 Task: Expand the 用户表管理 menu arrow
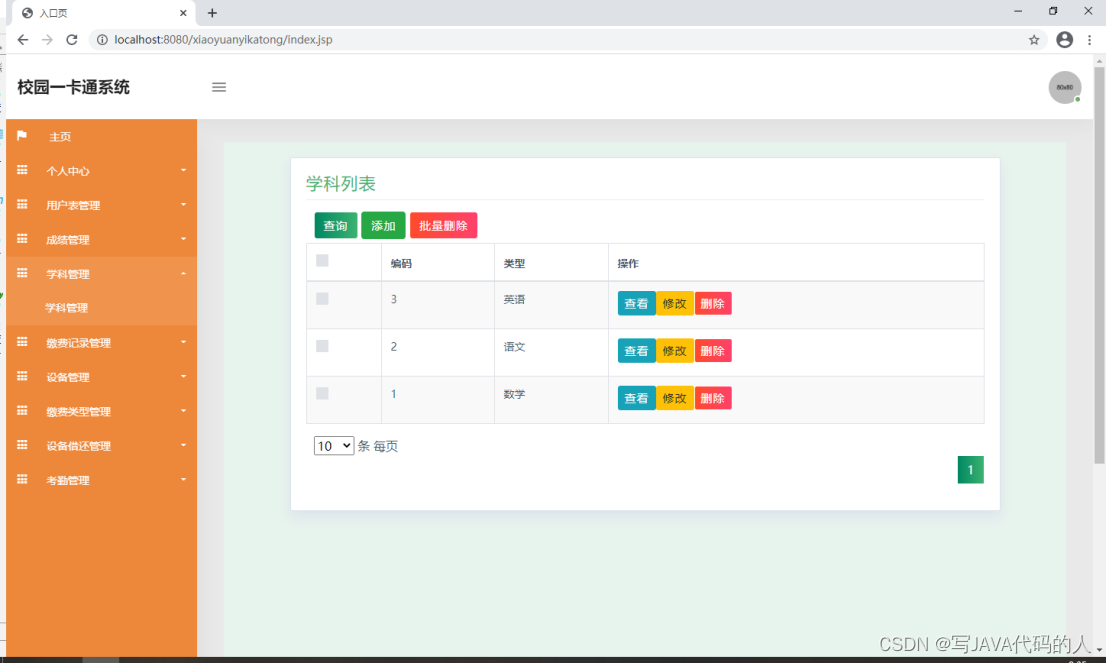tap(183, 205)
